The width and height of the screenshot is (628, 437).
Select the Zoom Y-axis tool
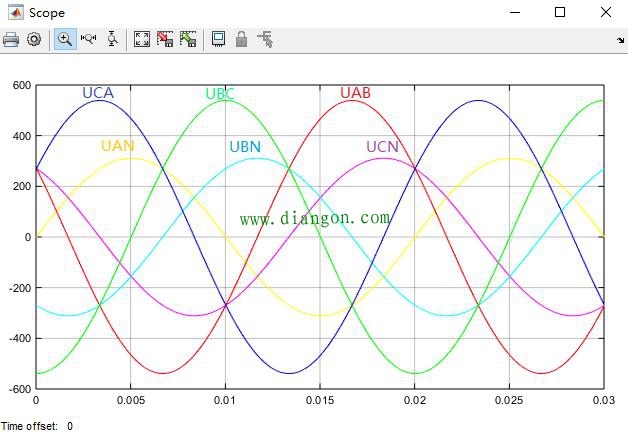111,40
